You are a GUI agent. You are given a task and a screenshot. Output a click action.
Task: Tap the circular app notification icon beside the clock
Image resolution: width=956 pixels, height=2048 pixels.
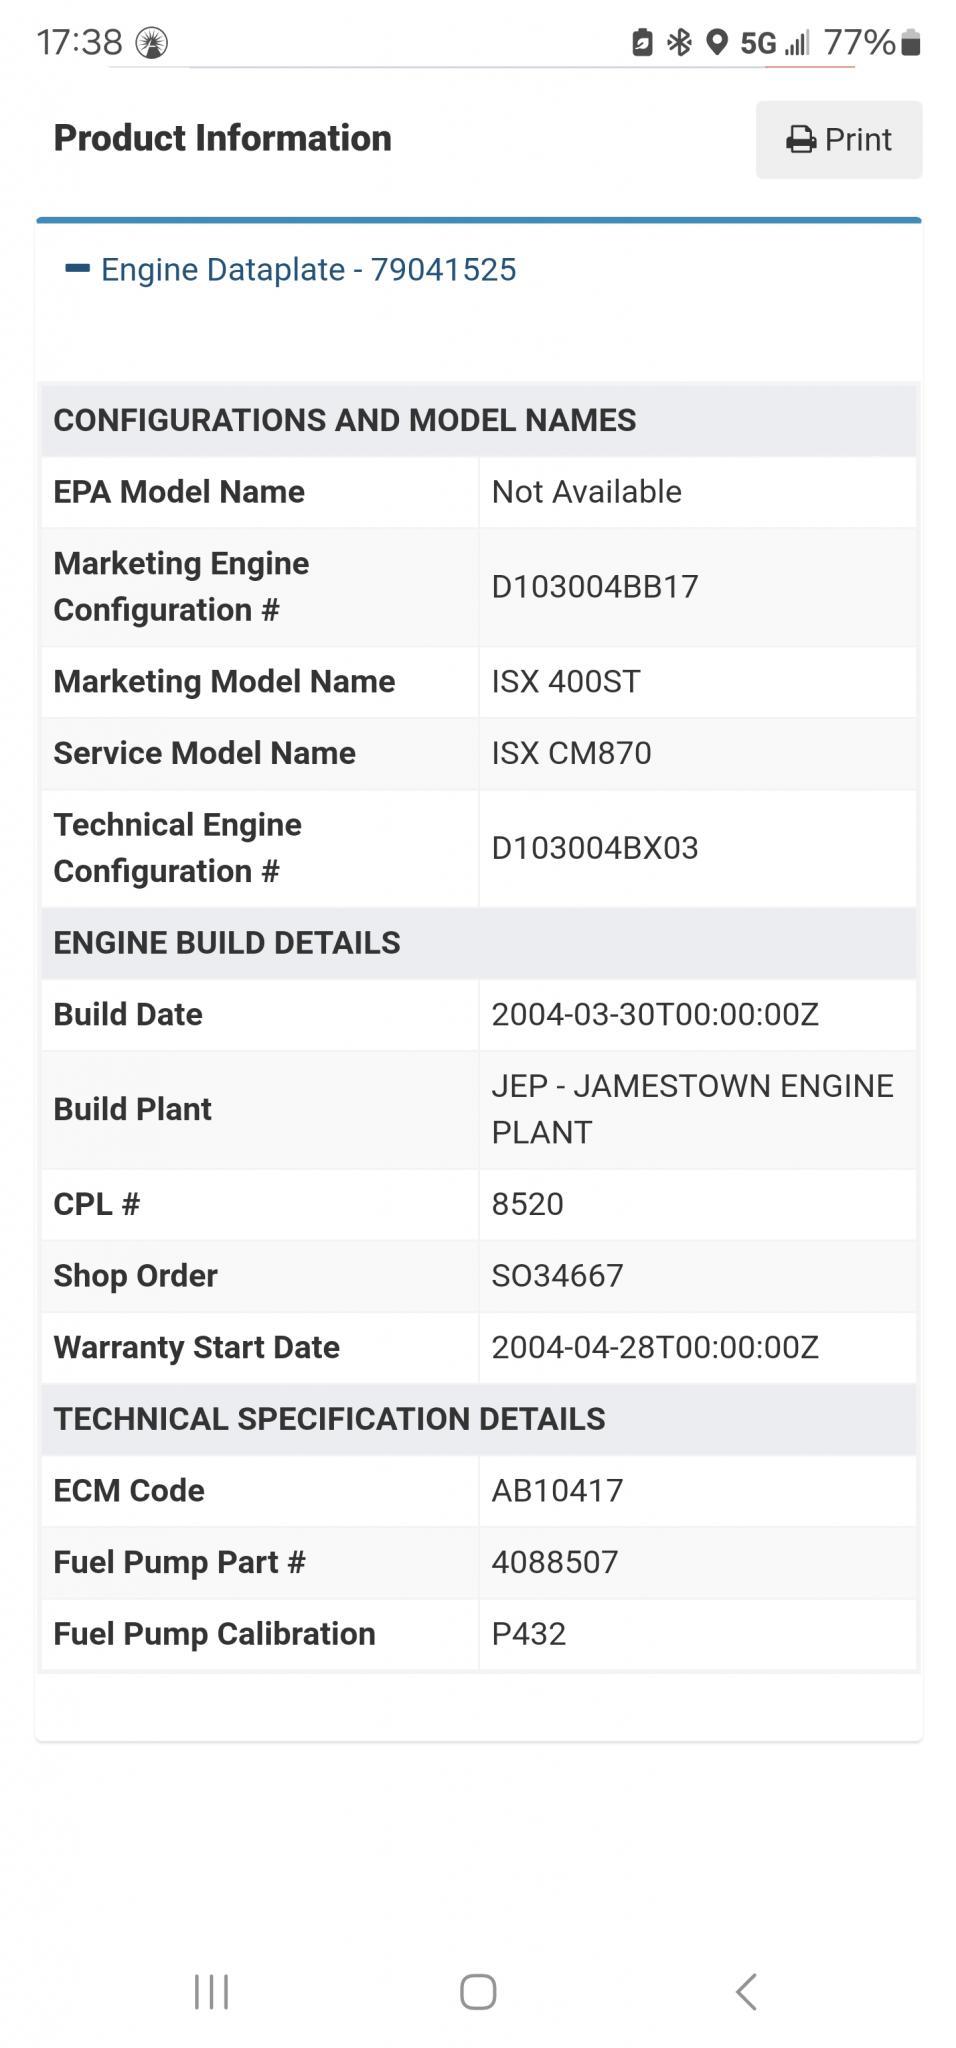[152, 43]
